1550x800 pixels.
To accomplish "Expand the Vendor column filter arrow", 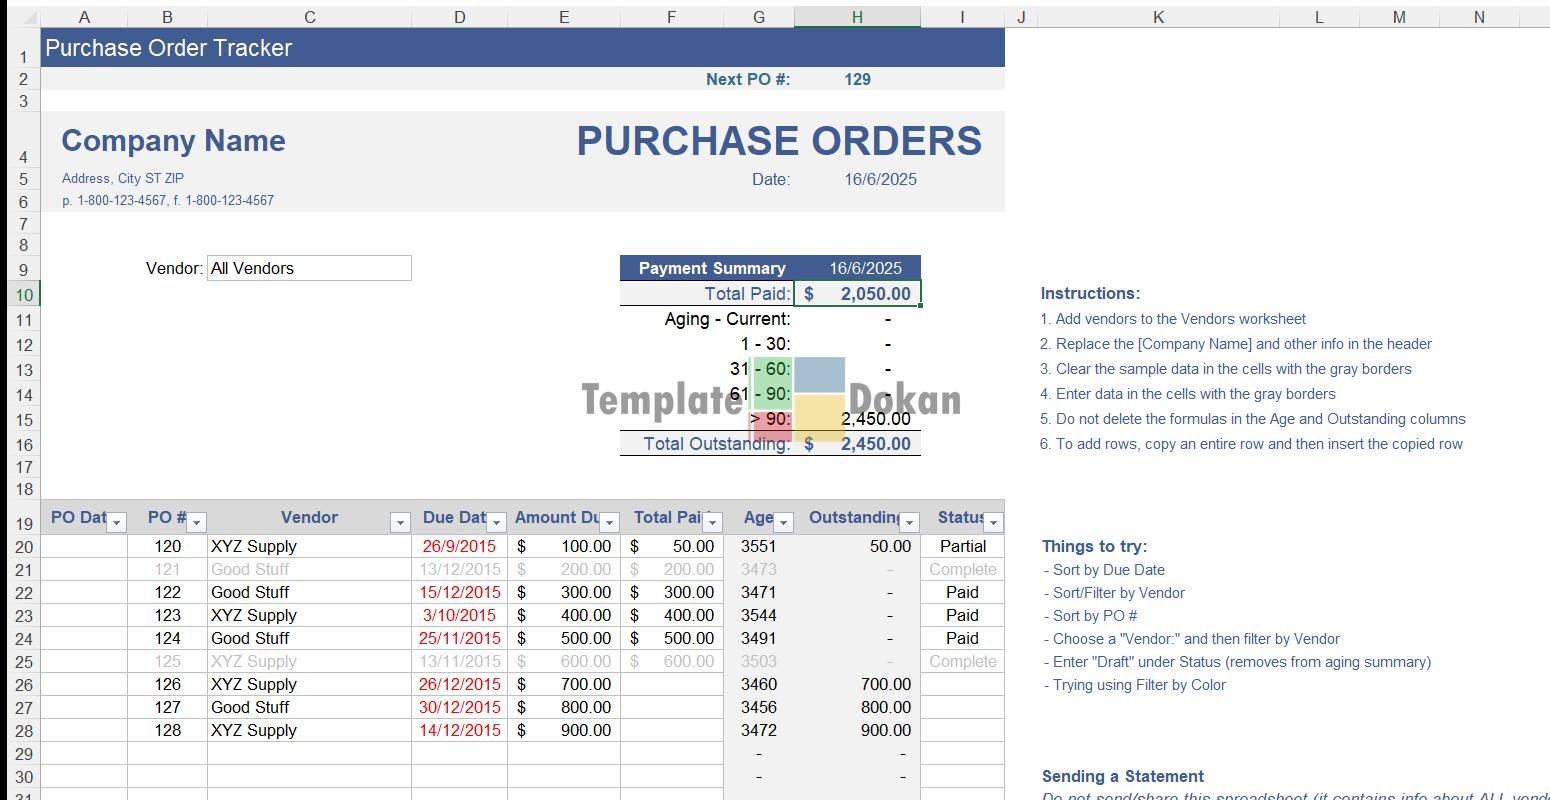I will (400, 522).
